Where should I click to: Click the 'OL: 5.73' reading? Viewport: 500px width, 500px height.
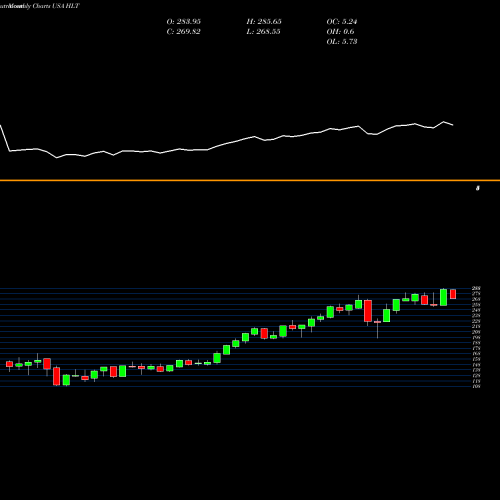[342, 42]
